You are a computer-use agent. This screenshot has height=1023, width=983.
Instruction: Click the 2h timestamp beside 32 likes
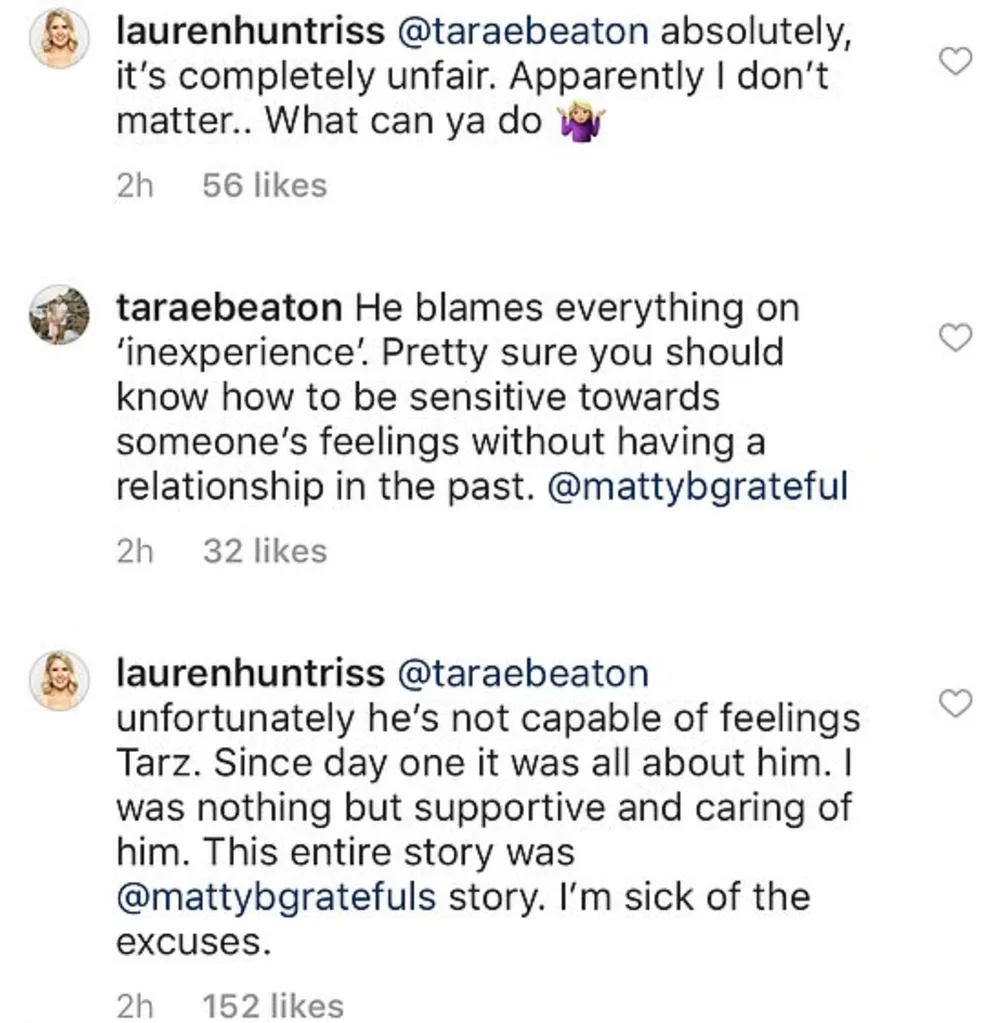[135, 551]
